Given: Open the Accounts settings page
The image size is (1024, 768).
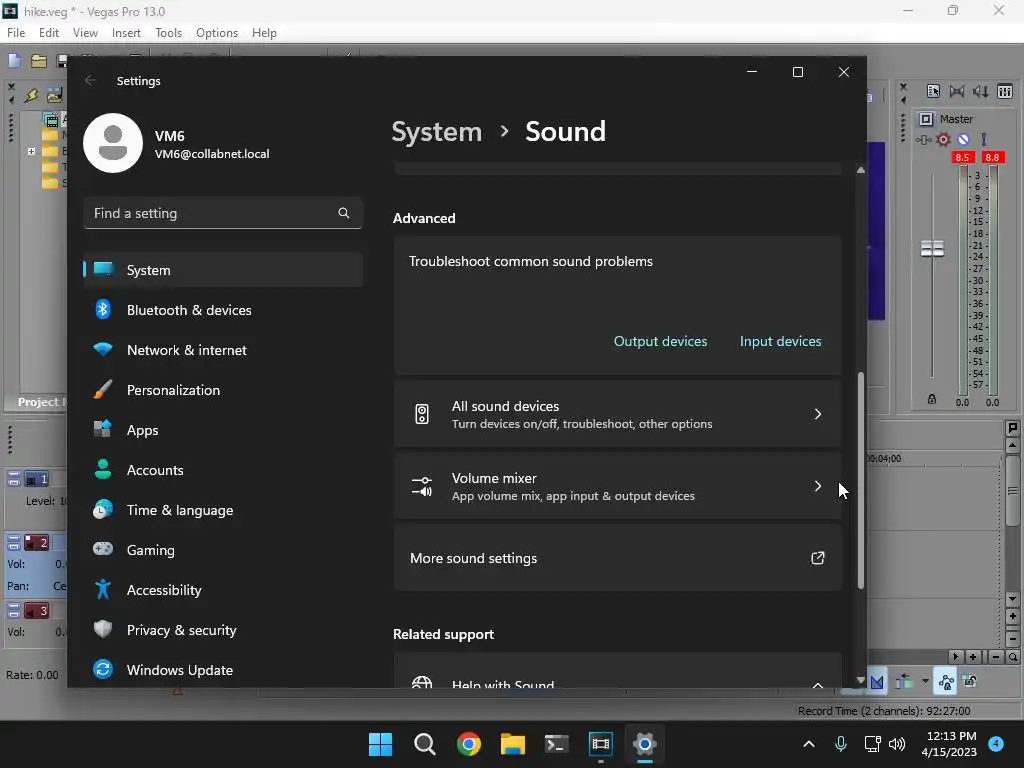Looking at the screenshot, I should coord(223,470).
